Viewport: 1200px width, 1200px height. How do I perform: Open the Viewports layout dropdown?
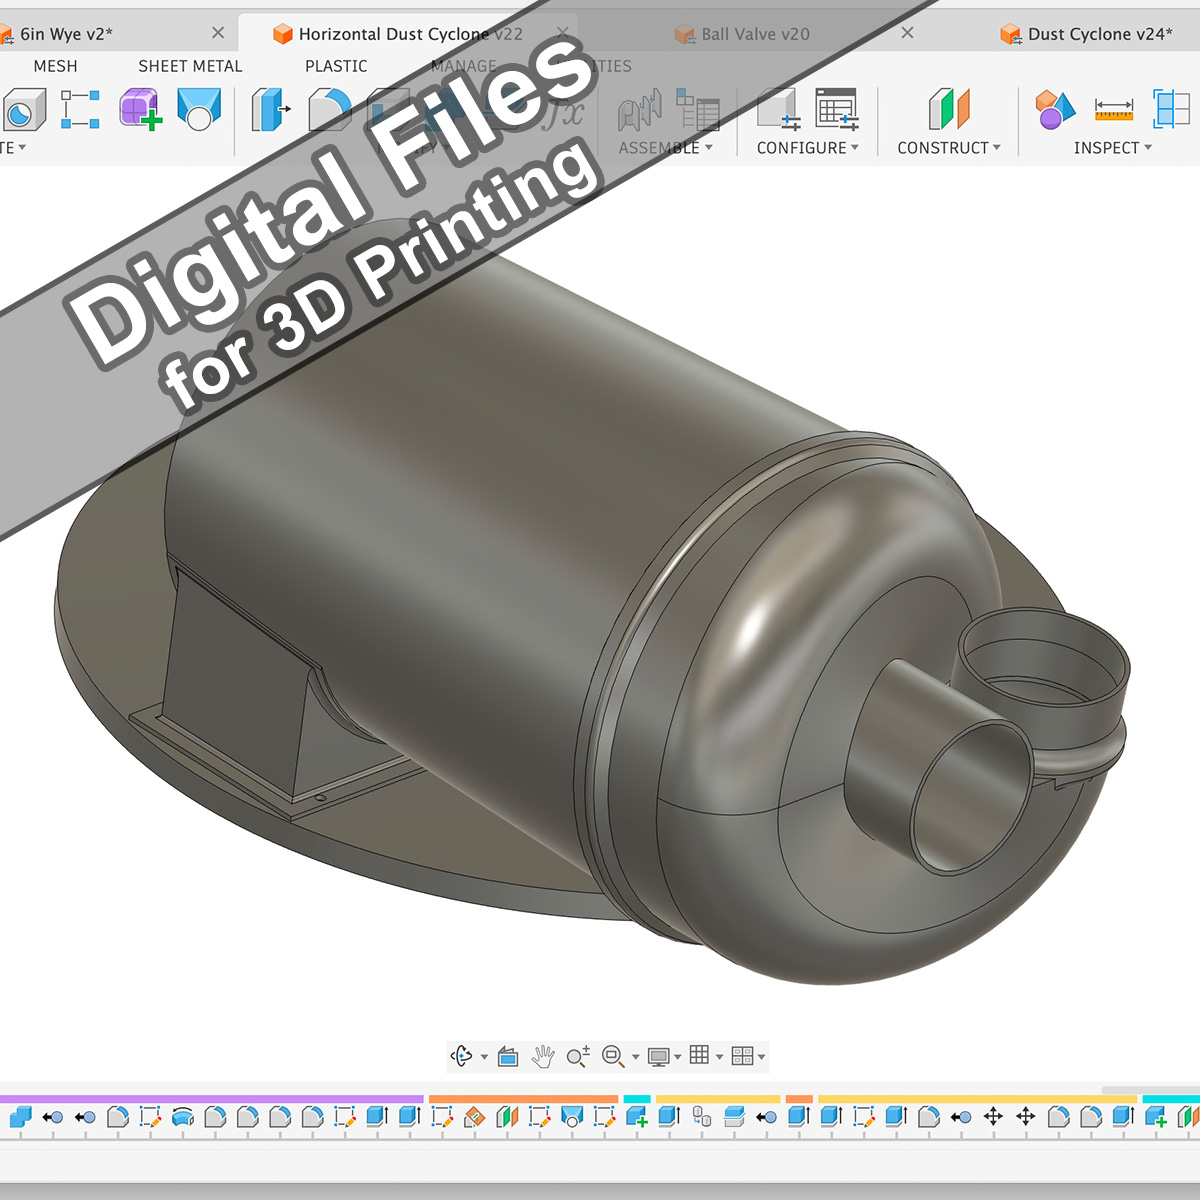748,1056
